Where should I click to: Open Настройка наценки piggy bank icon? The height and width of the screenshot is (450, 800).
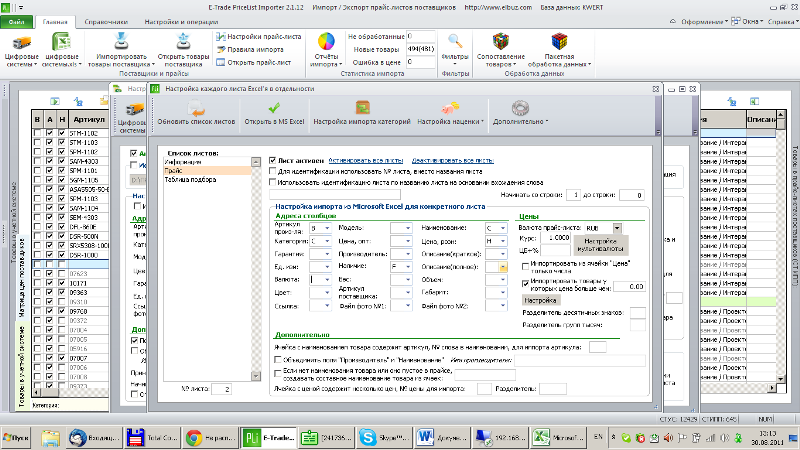coord(450,113)
